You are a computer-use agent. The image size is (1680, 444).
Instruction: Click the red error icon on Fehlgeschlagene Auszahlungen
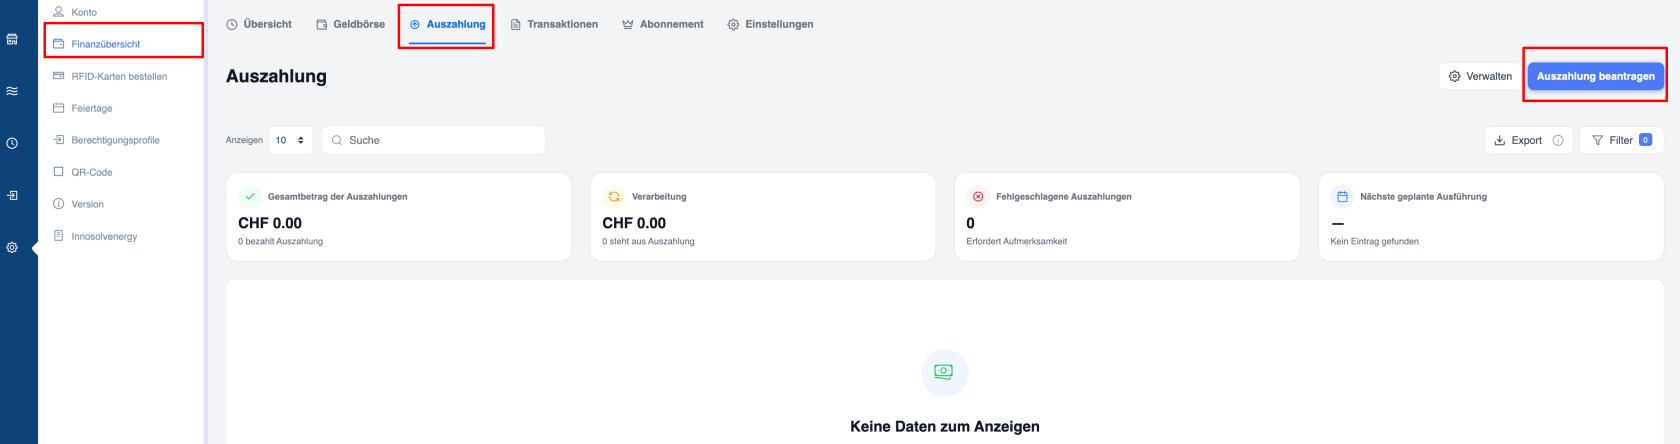click(x=978, y=196)
